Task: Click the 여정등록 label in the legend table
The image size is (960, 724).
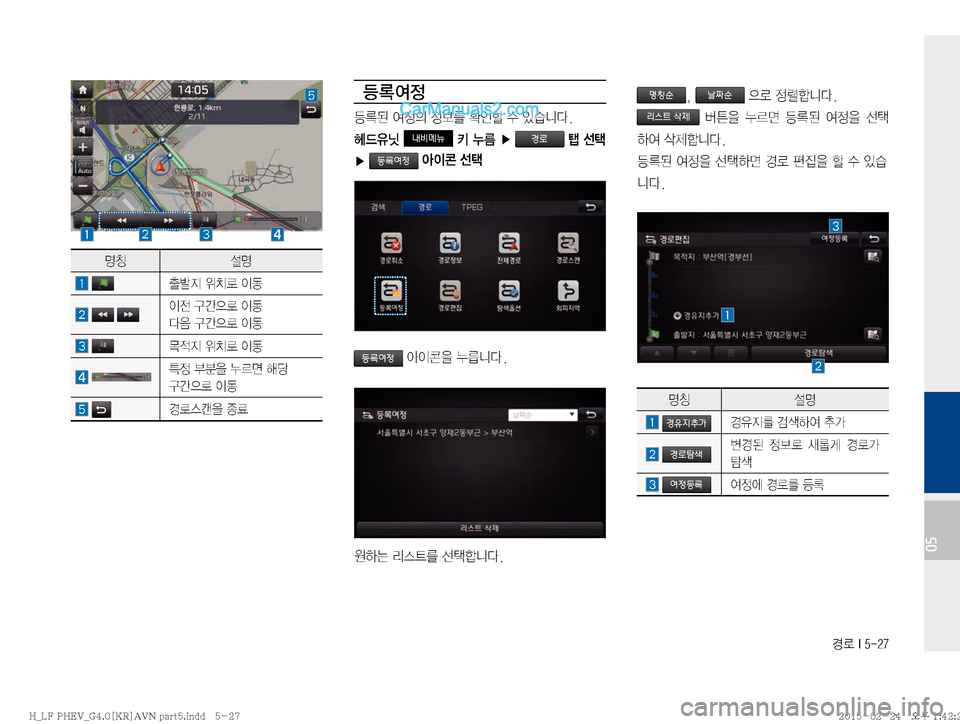Action: coord(686,485)
